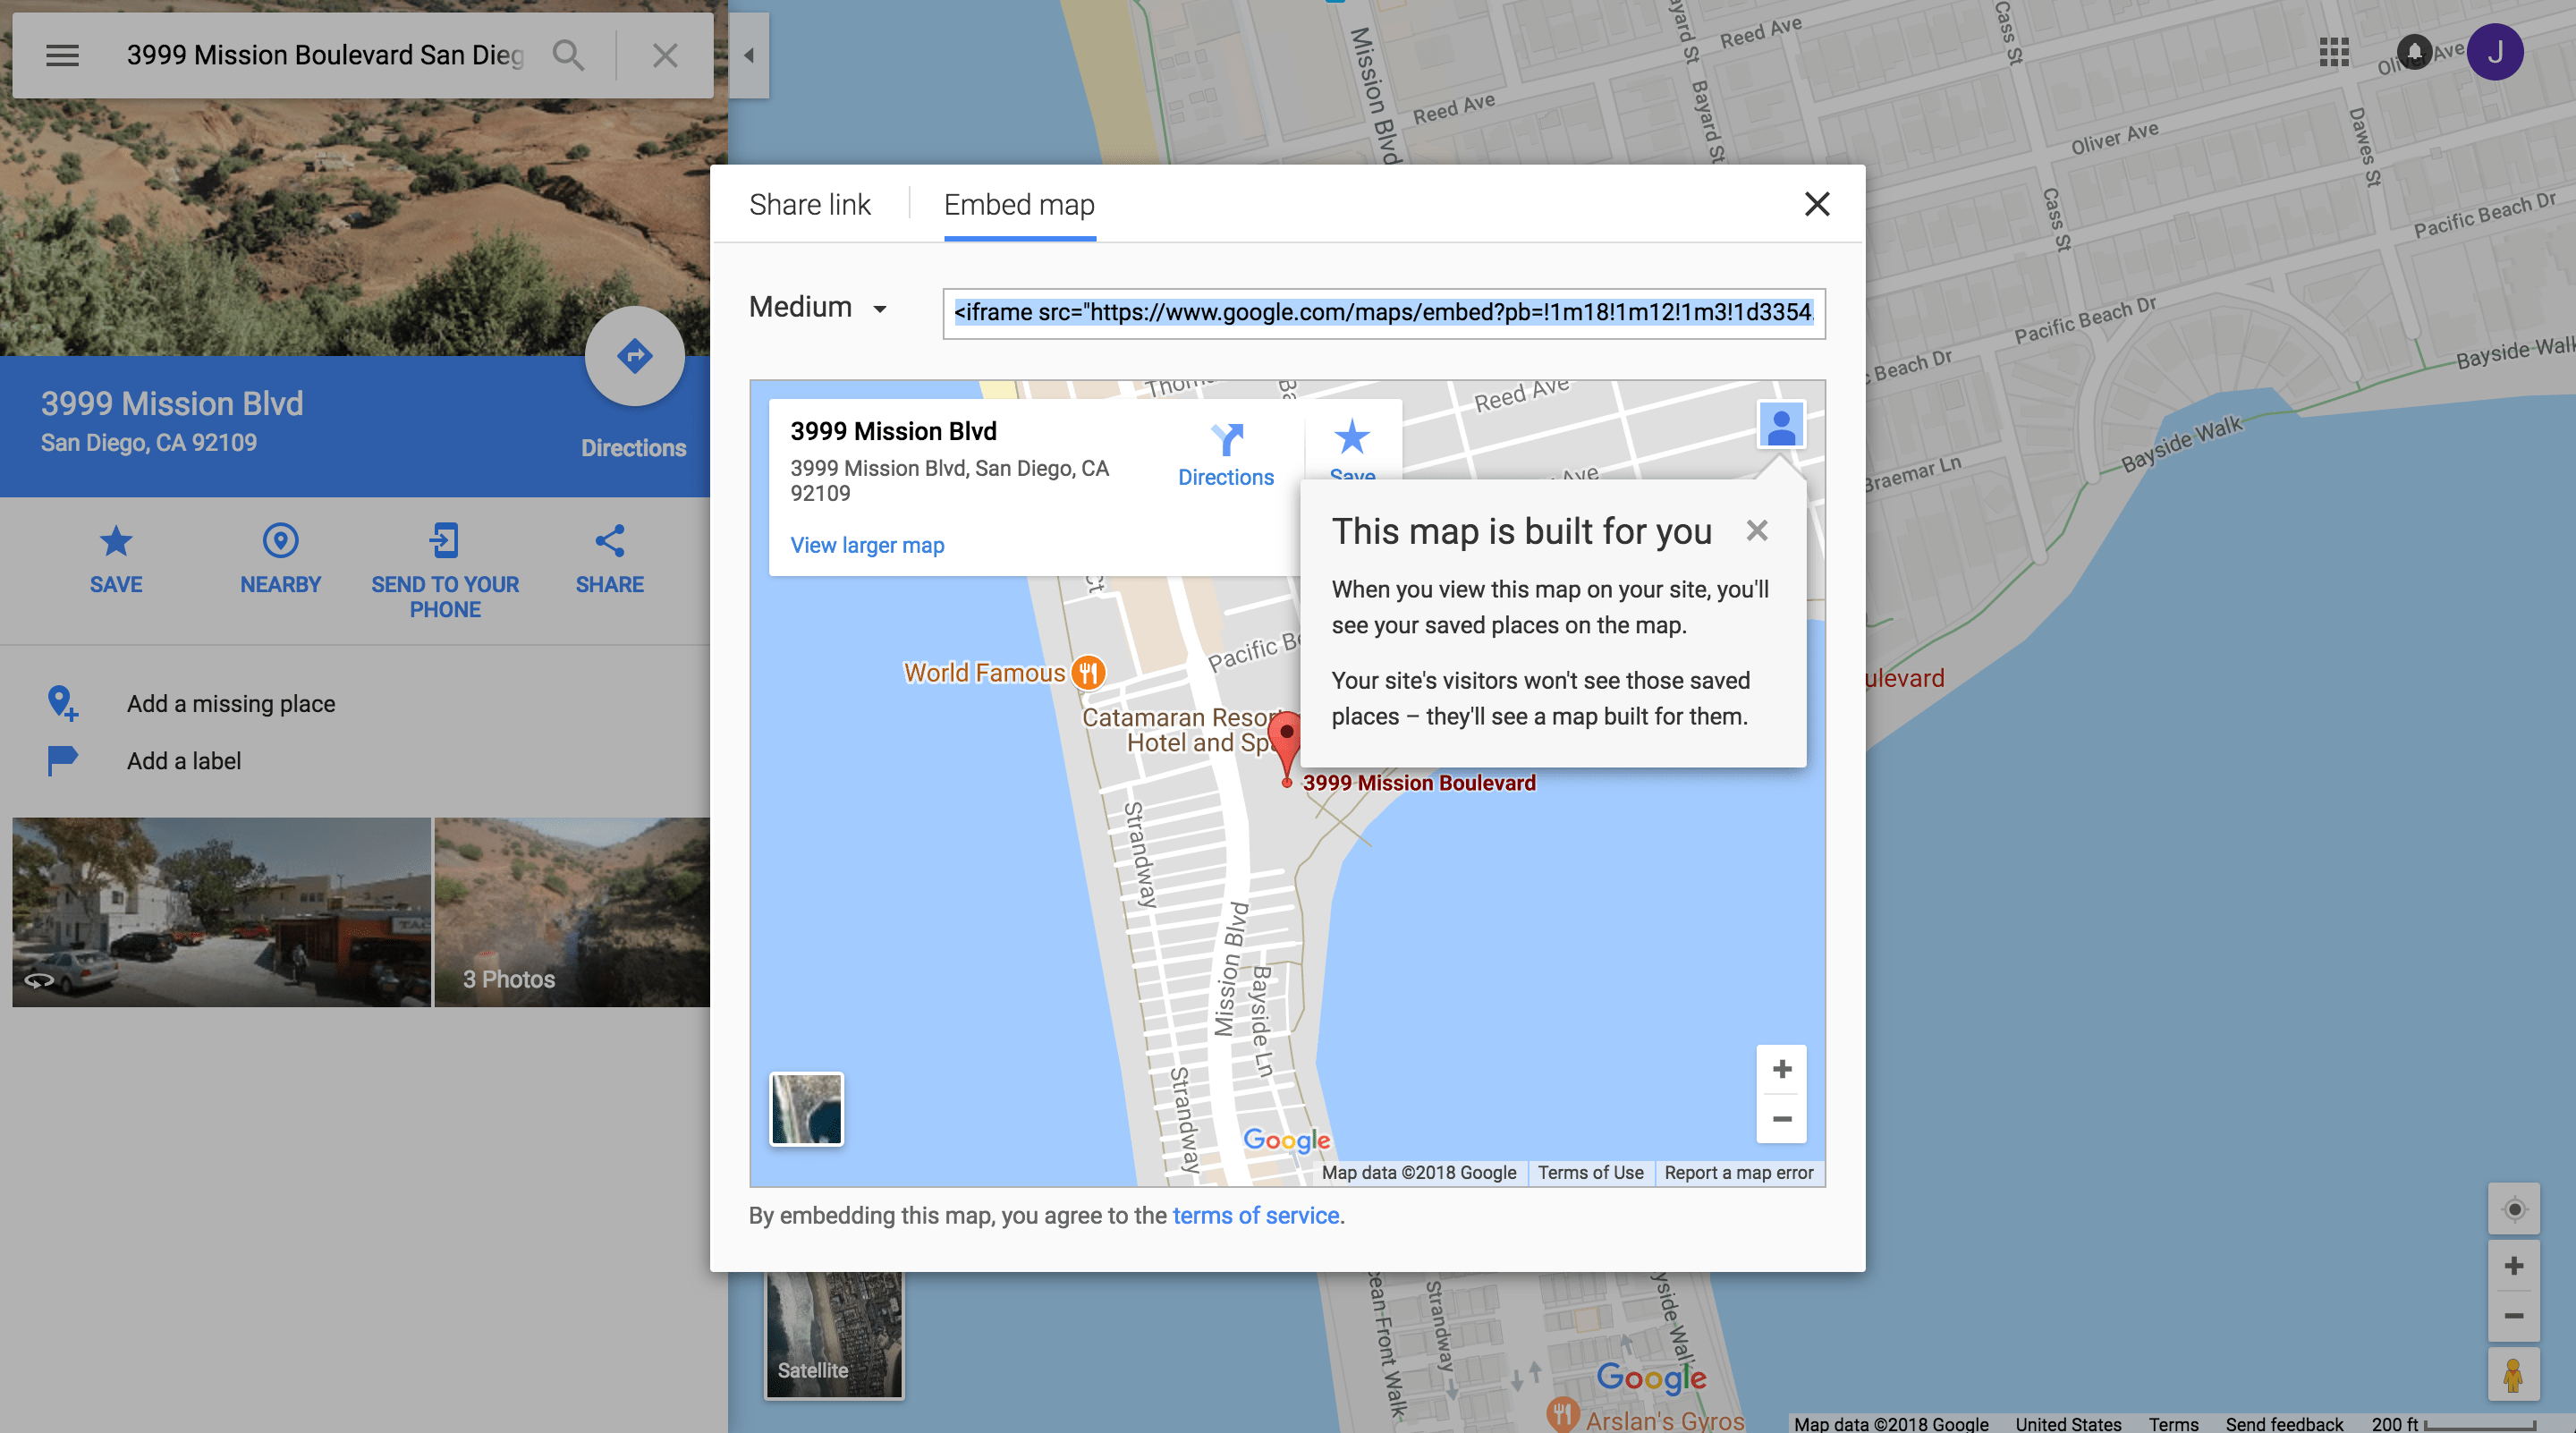This screenshot has width=2576, height=1433.
Task: Get directions using the circular Directions icon
Action: tap(634, 355)
